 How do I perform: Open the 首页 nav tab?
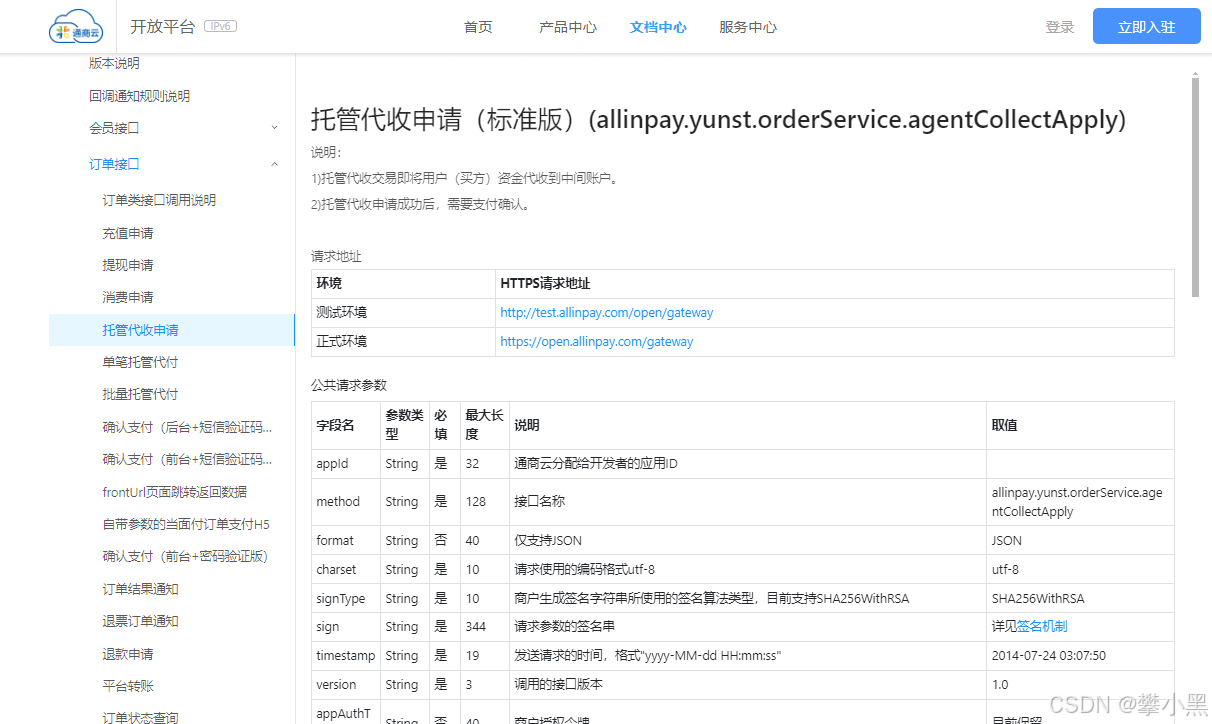tap(478, 27)
